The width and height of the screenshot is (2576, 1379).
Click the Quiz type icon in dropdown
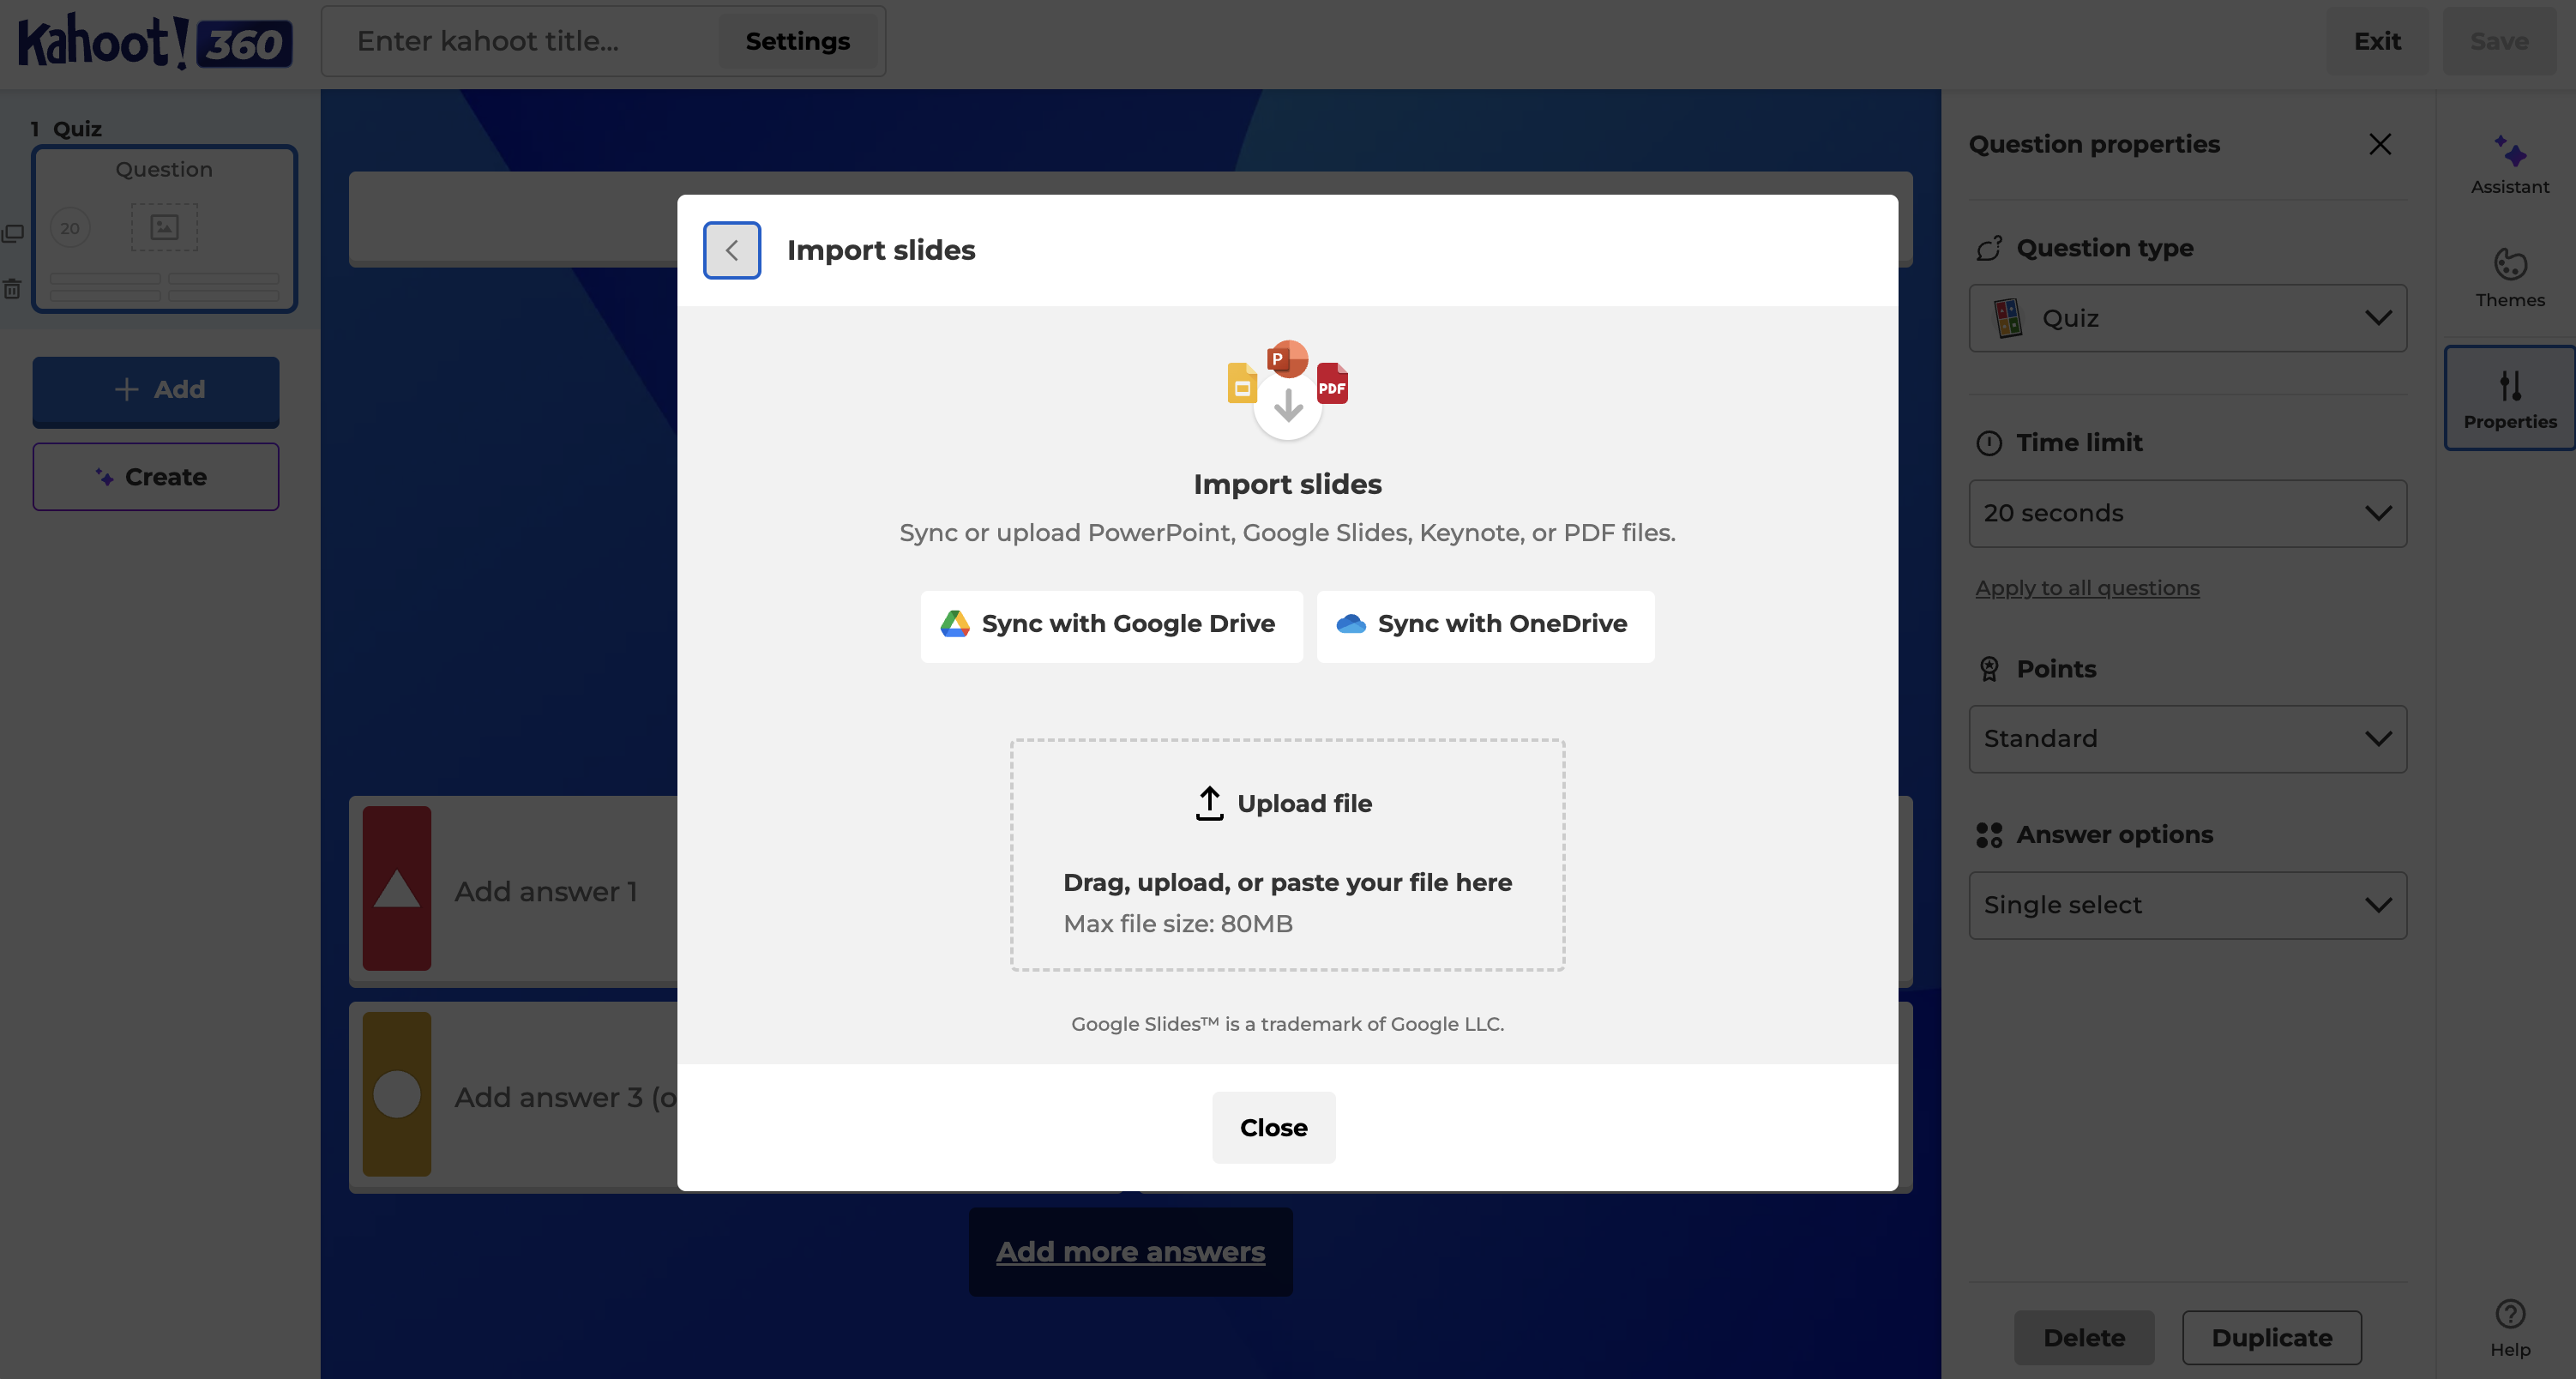(2007, 318)
